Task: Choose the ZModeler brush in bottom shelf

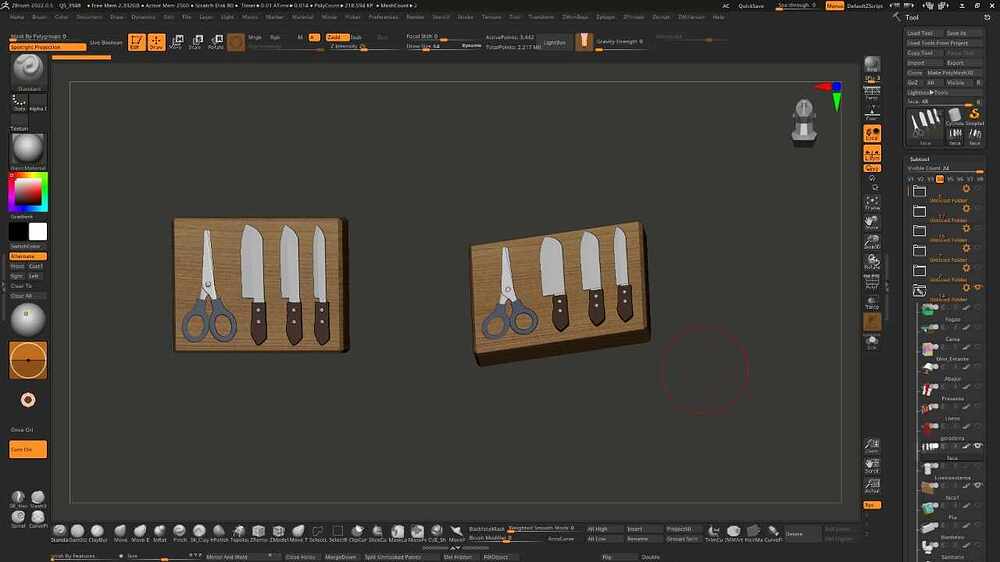Action: [x=279, y=532]
